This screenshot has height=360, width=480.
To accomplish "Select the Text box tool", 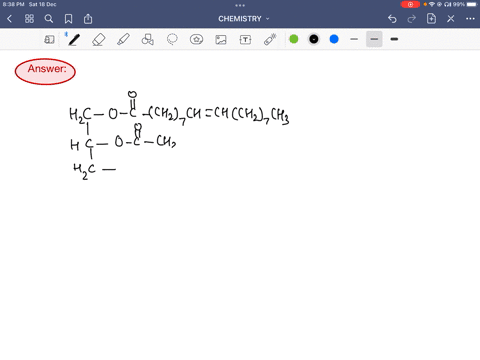I will pyautogui.click(x=245, y=40).
